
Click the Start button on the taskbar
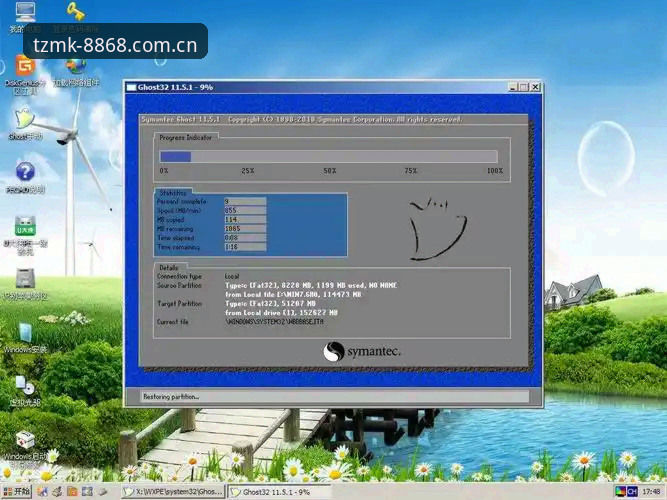tap(17, 491)
